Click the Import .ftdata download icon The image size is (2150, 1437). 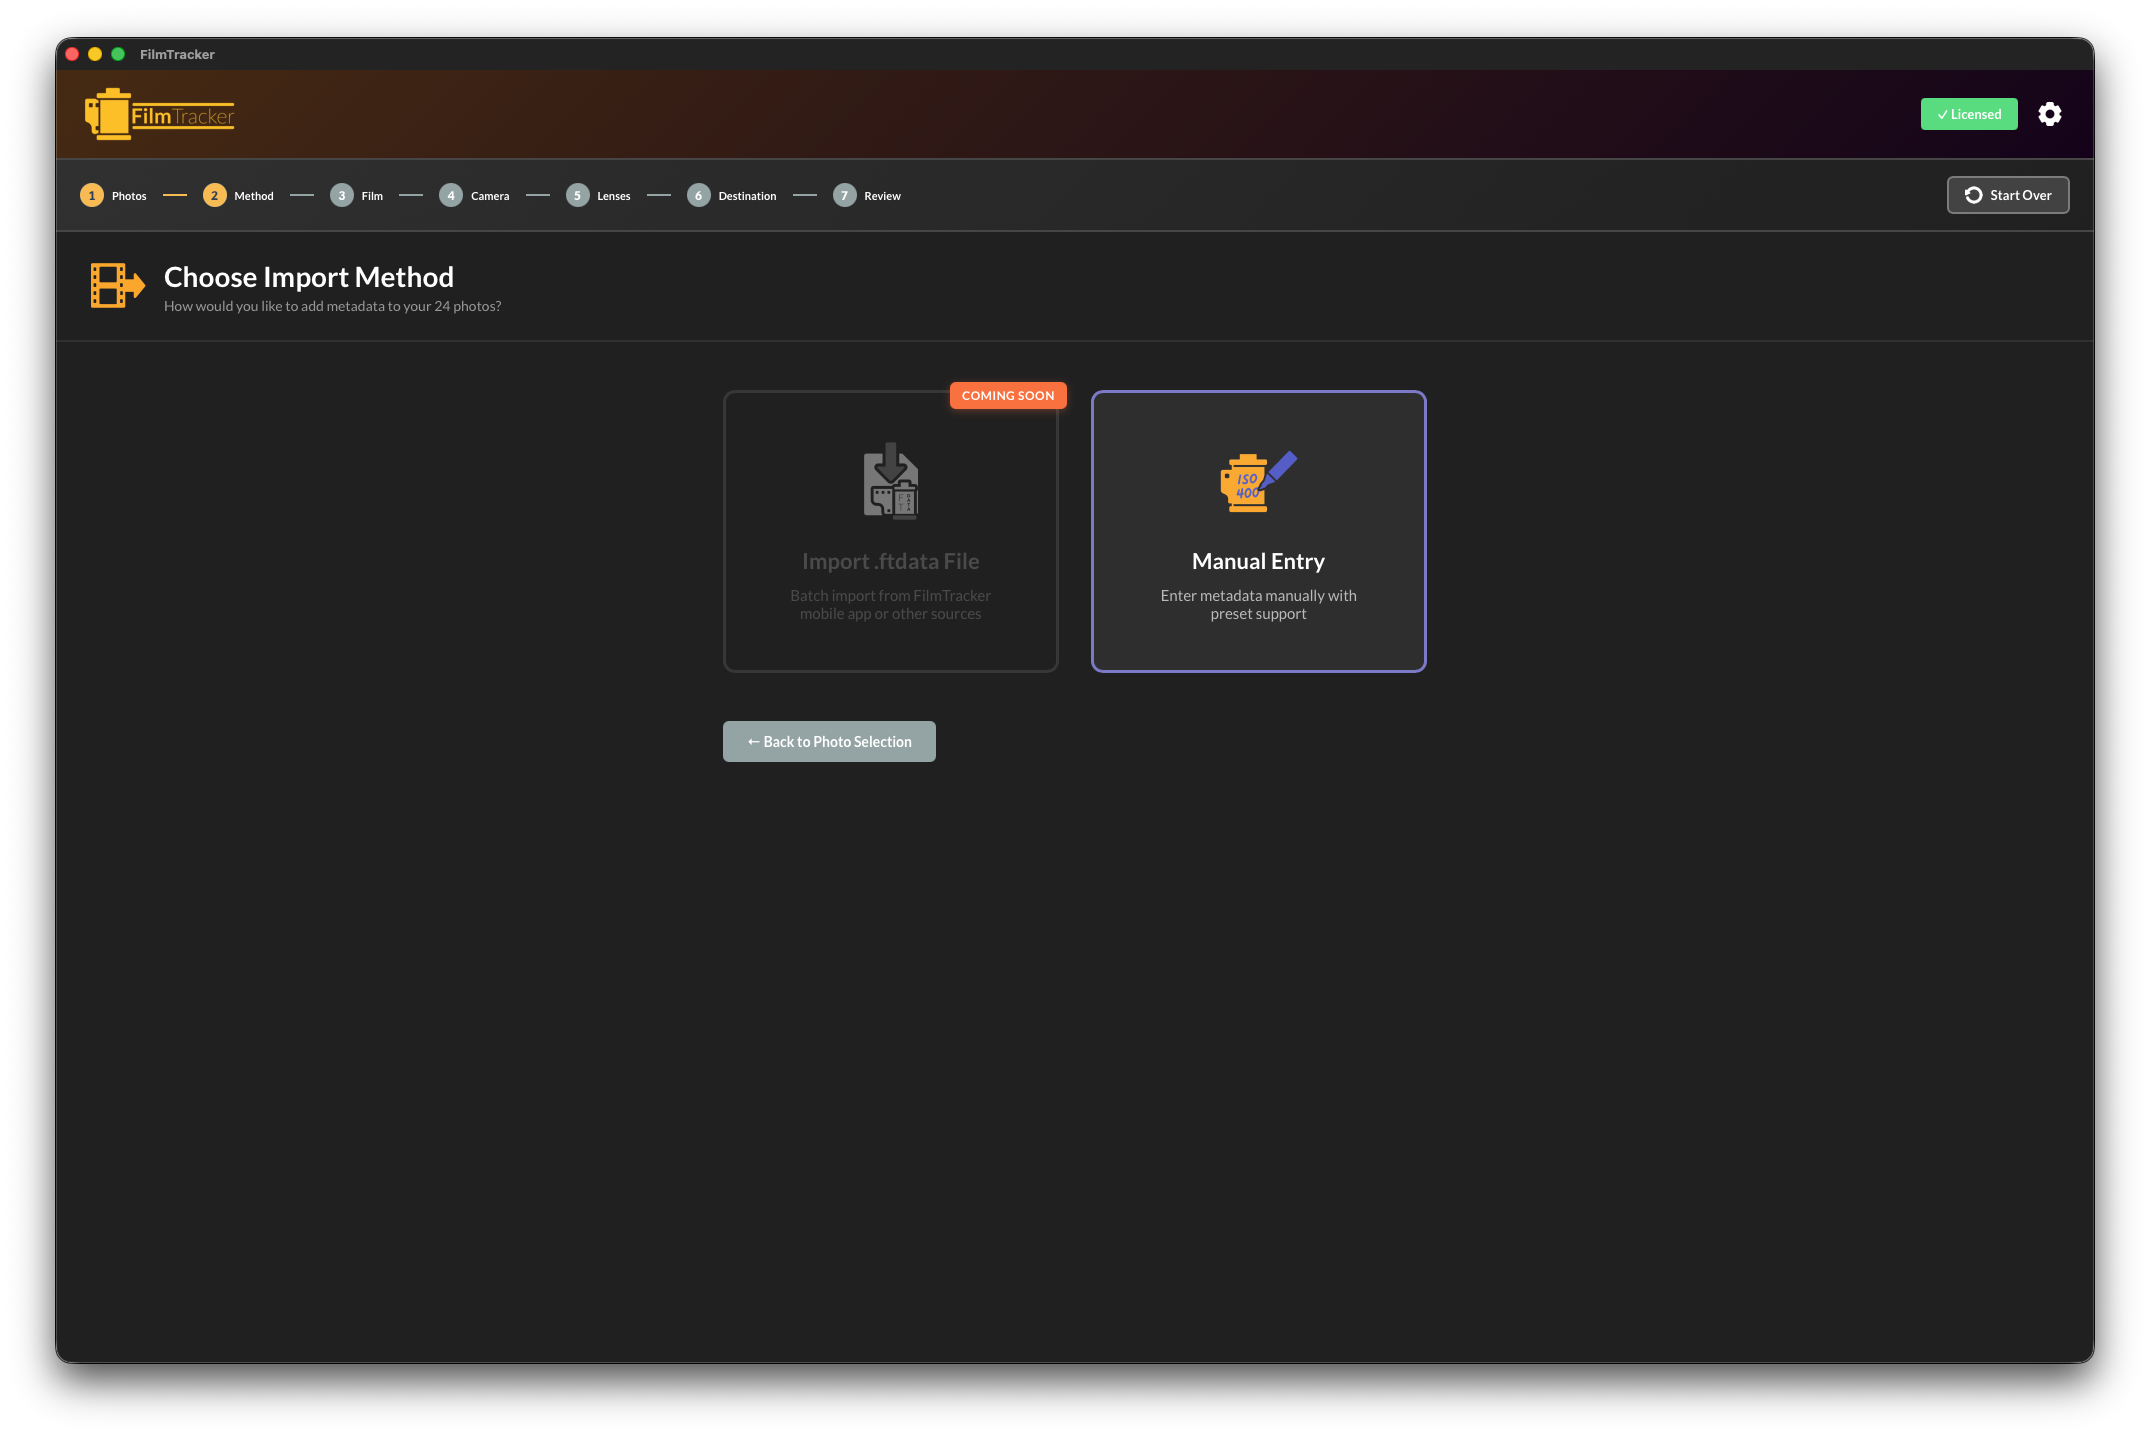[x=890, y=481]
